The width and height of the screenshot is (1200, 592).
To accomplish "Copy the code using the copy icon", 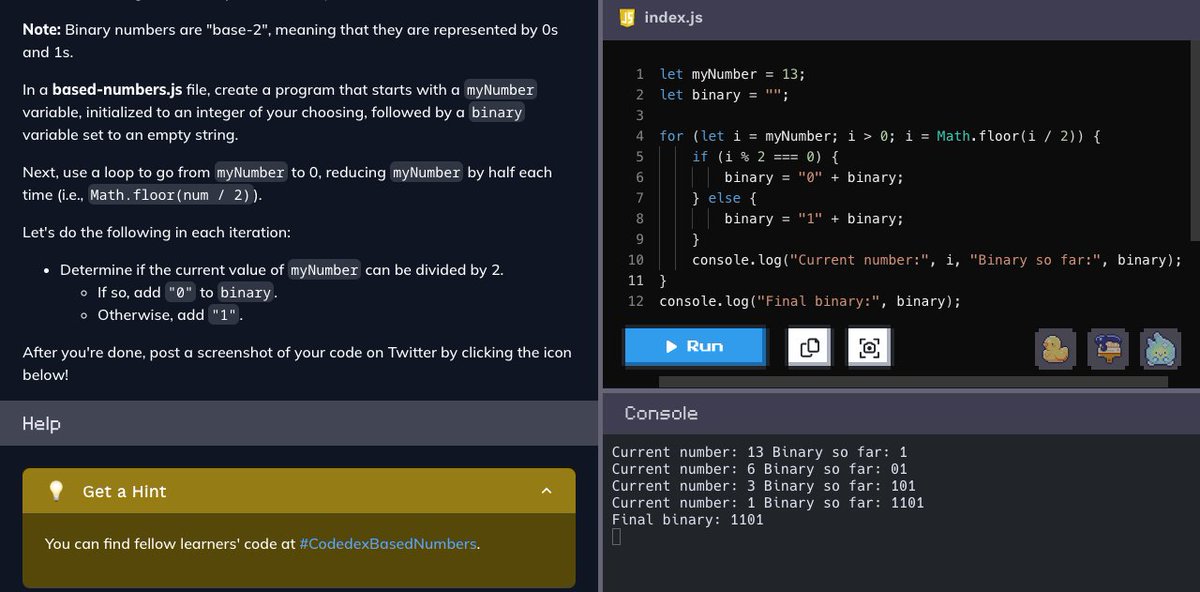I will (x=808, y=347).
